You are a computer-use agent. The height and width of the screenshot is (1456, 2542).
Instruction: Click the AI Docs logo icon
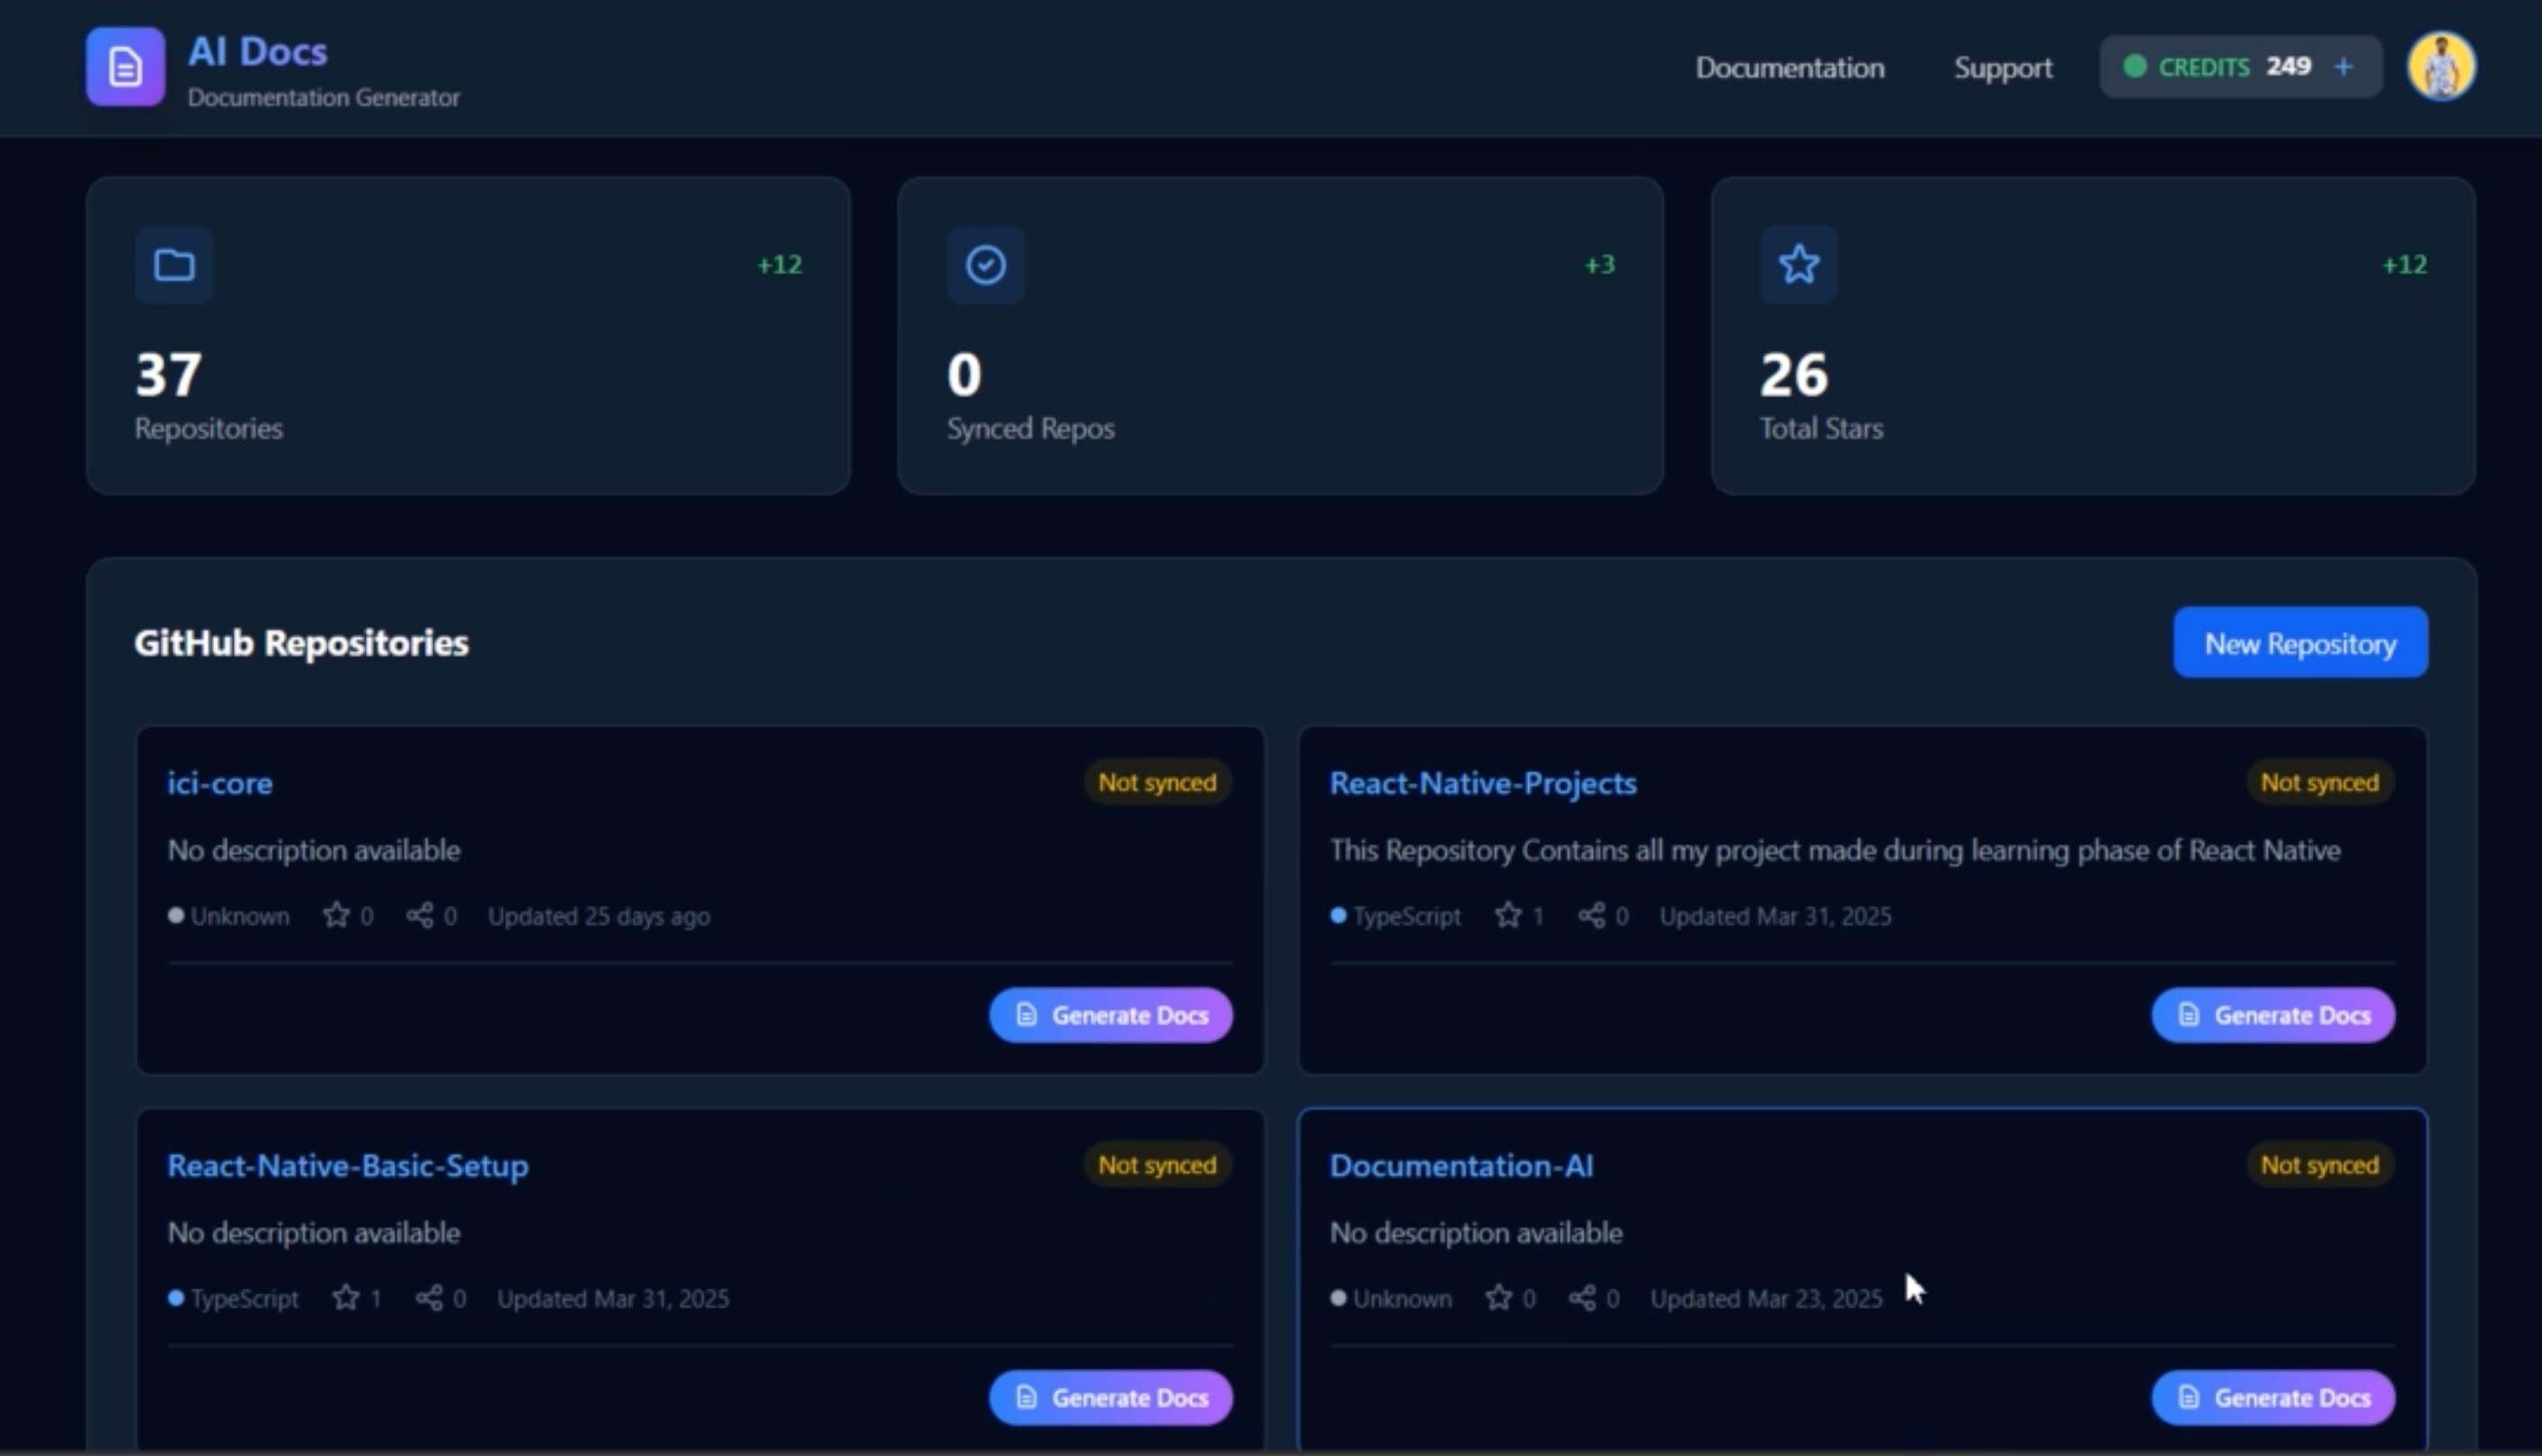(x=125, y=67)
